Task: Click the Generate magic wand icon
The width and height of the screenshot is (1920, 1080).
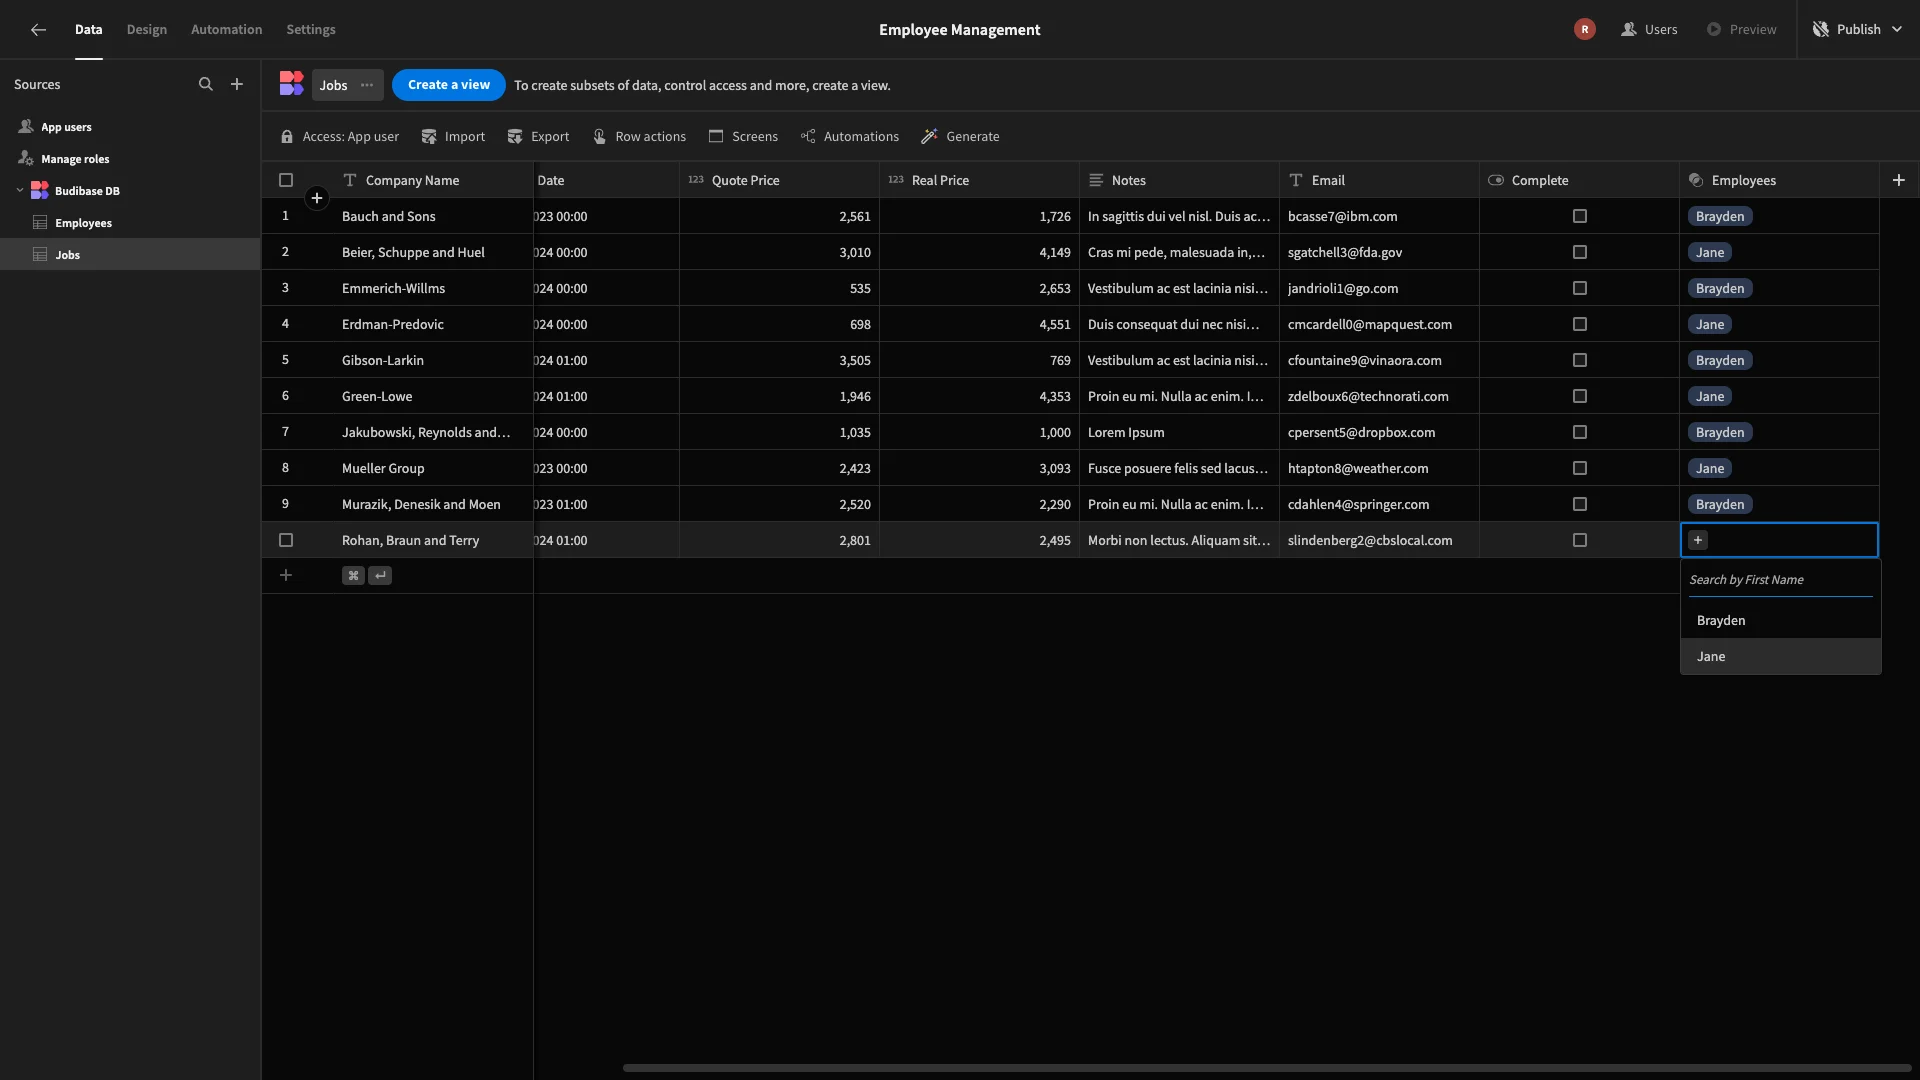Action: click(930, 137)
